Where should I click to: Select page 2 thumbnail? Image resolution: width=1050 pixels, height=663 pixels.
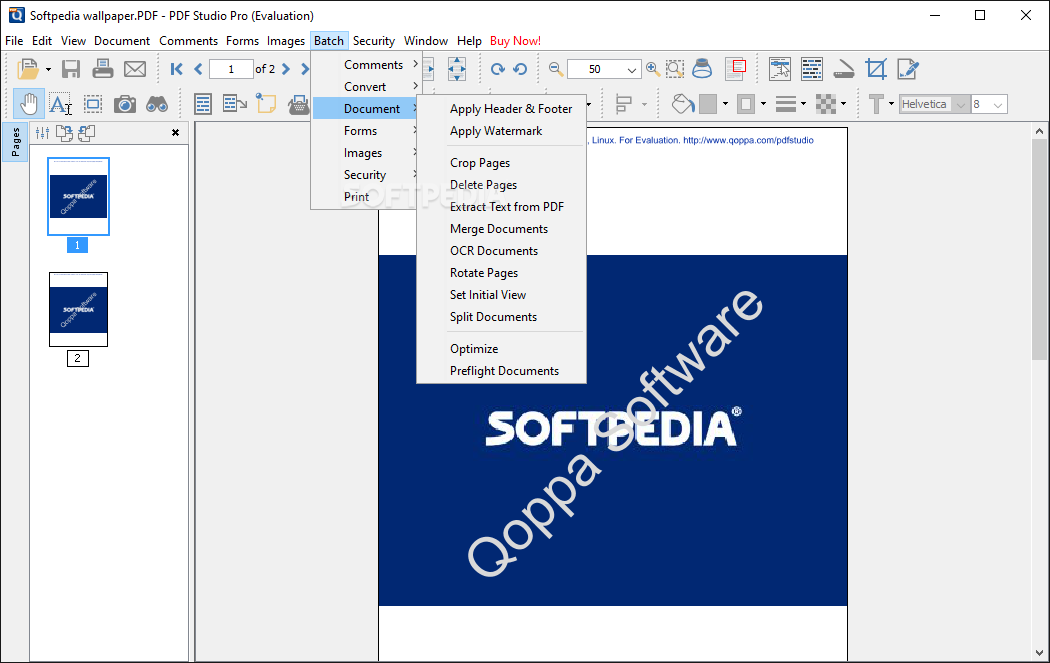(78, 309)
